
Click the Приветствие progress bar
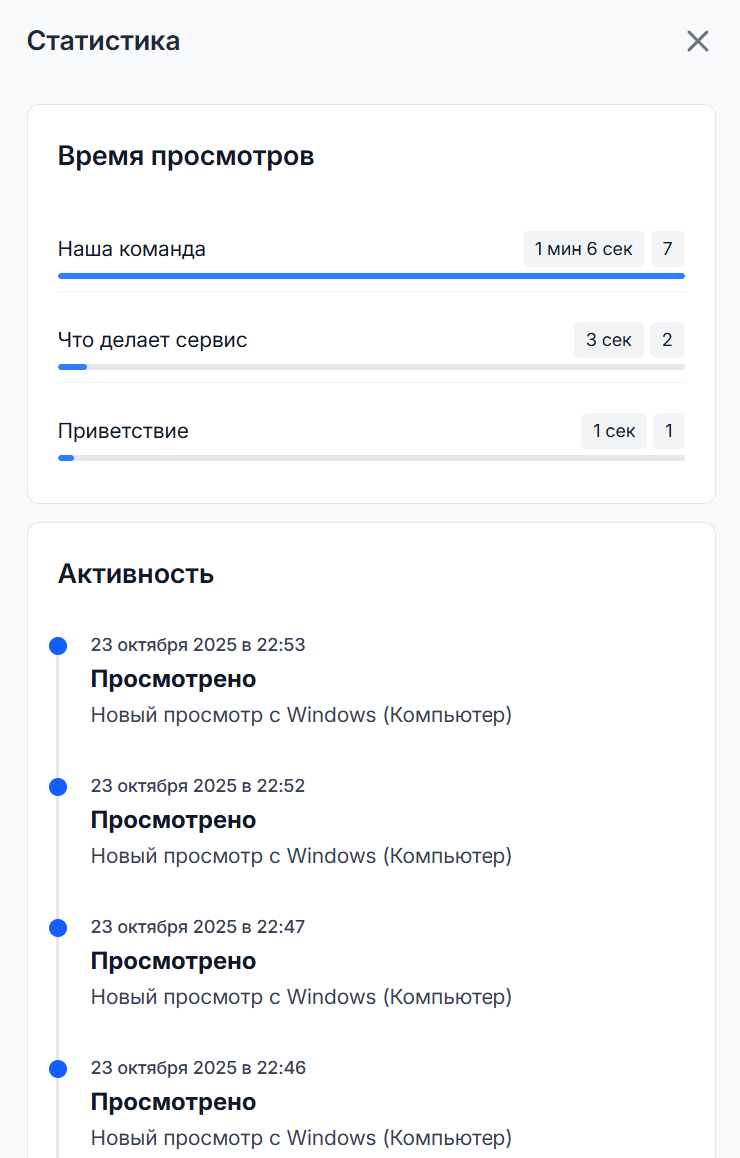370,458
